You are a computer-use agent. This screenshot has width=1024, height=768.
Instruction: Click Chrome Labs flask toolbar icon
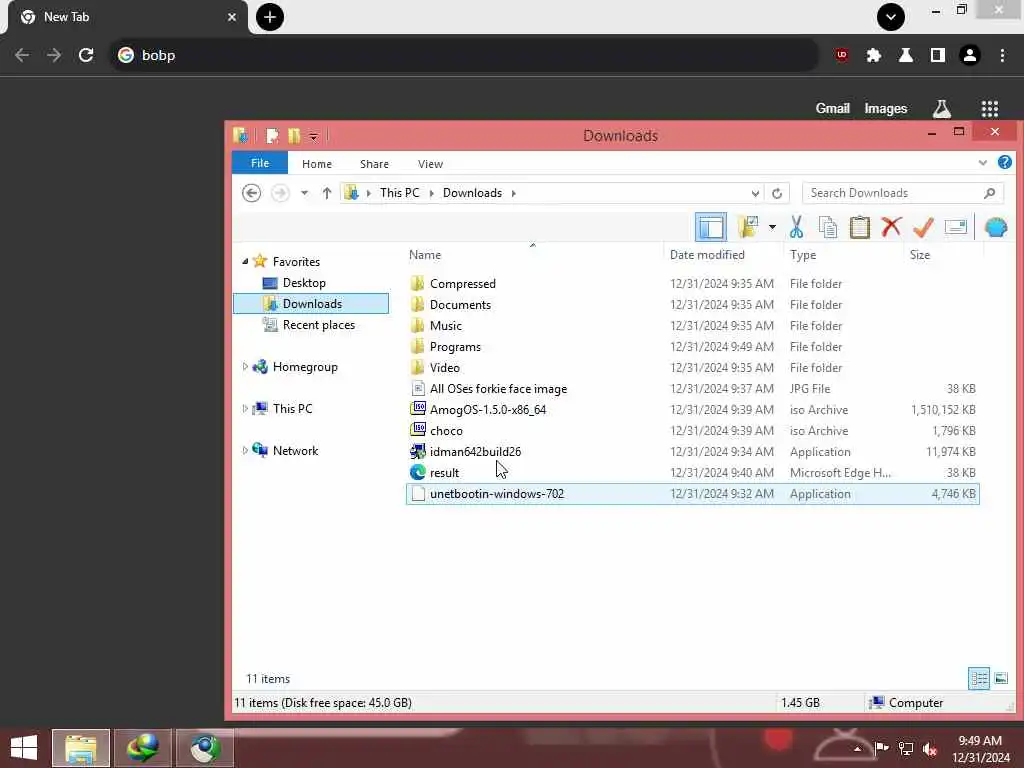[x=905, y=55]
